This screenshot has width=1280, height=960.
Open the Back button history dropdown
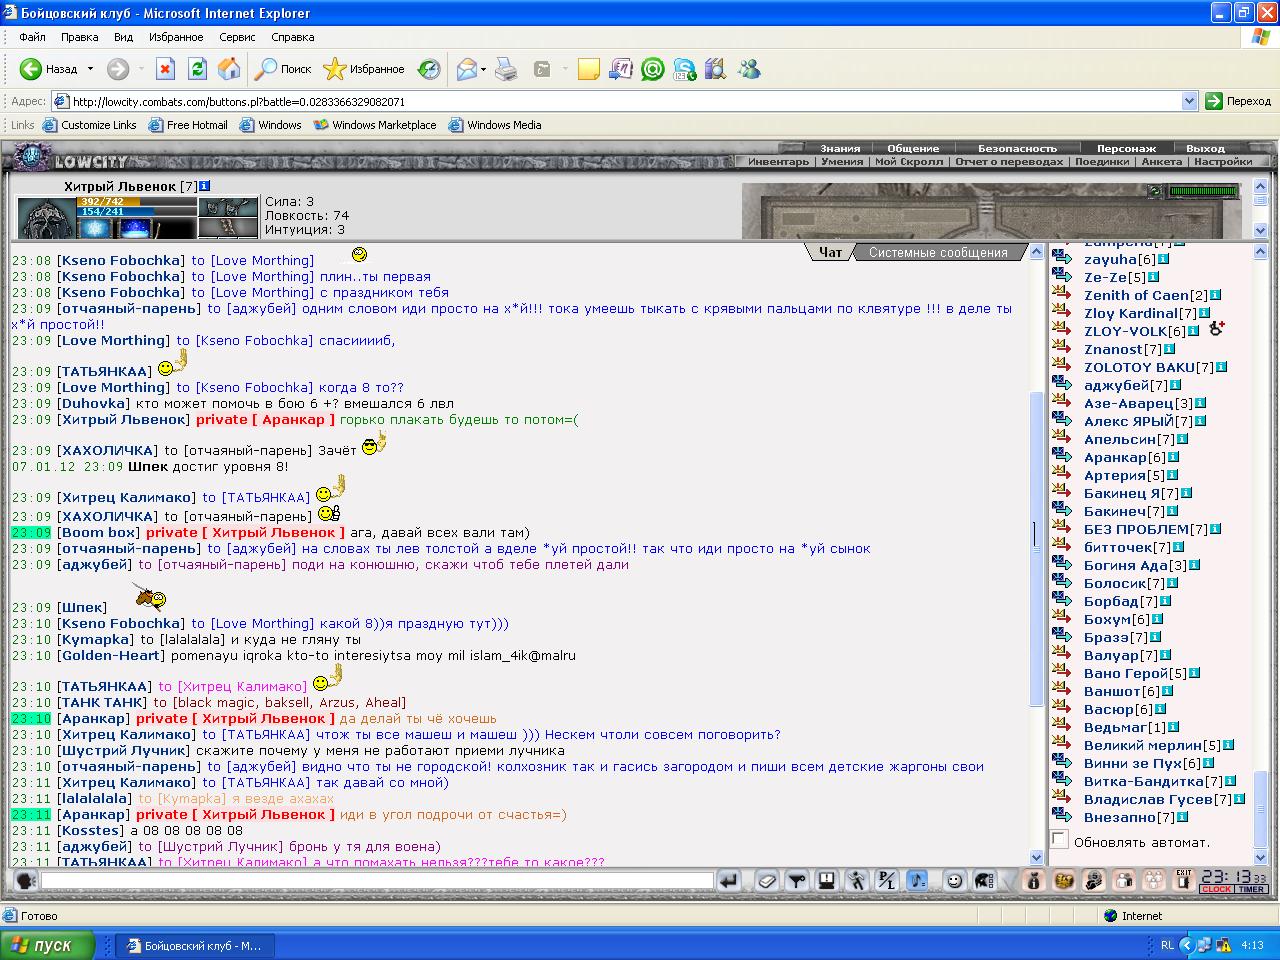[x=90, y=69]
